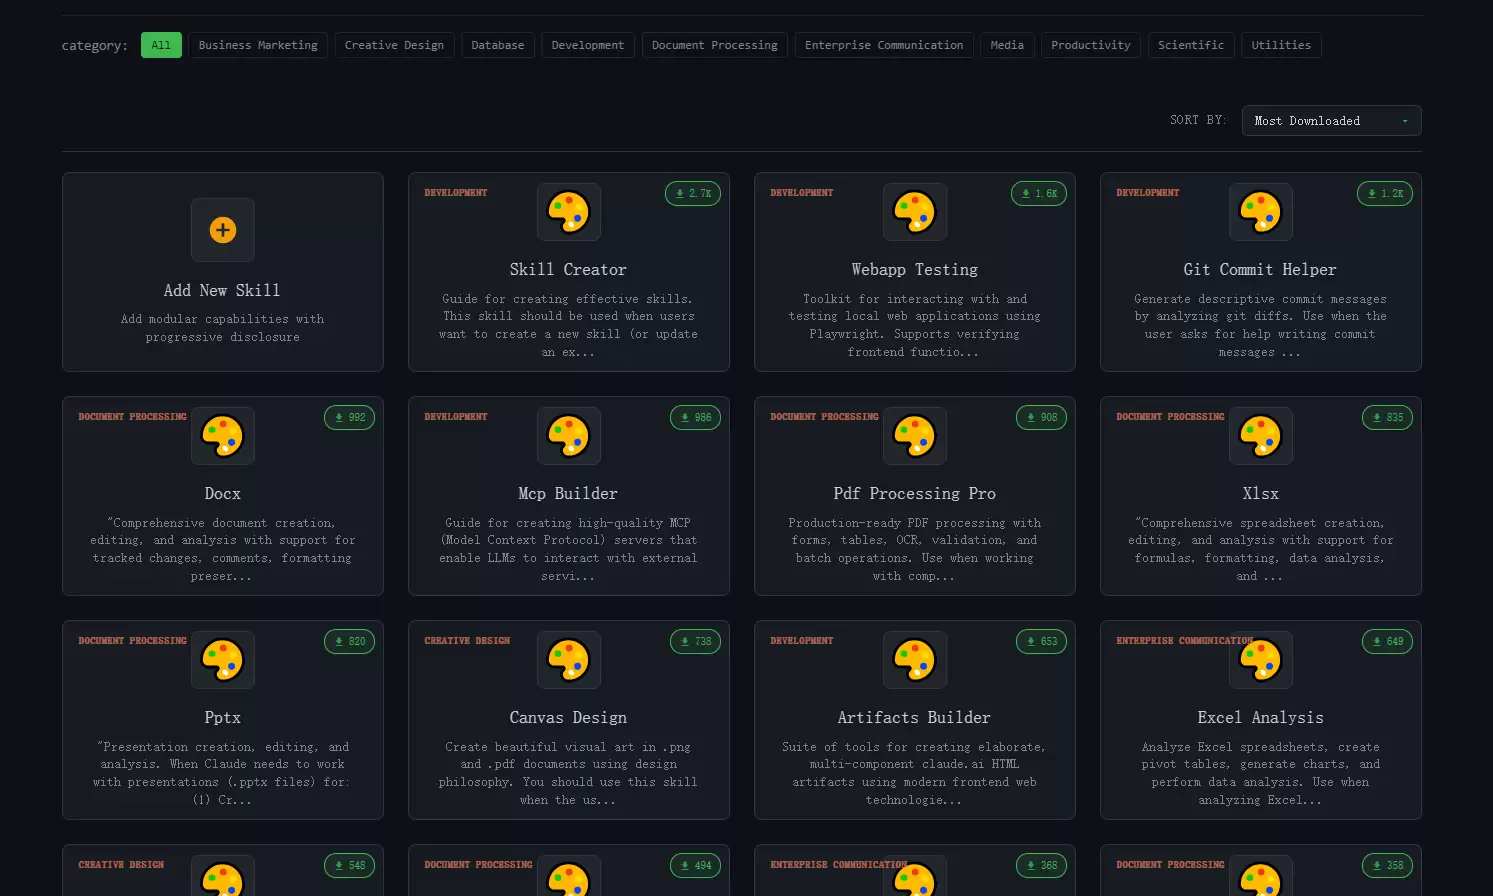Select the All category filter
Image resolution: width=1493 pixels, height=896 pixels.
pos(161,45)
